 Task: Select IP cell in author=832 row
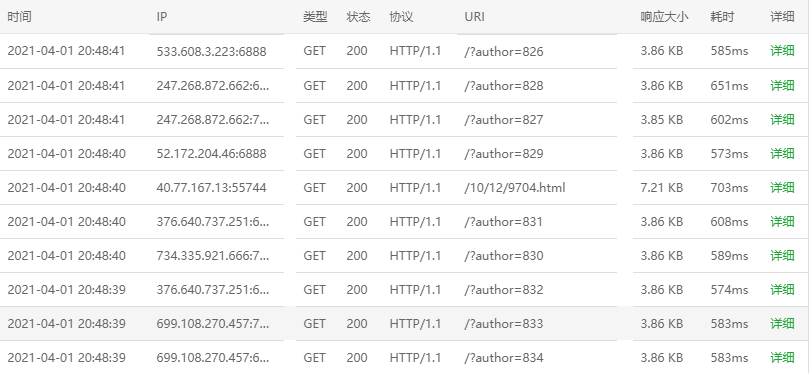click(213, 289)
